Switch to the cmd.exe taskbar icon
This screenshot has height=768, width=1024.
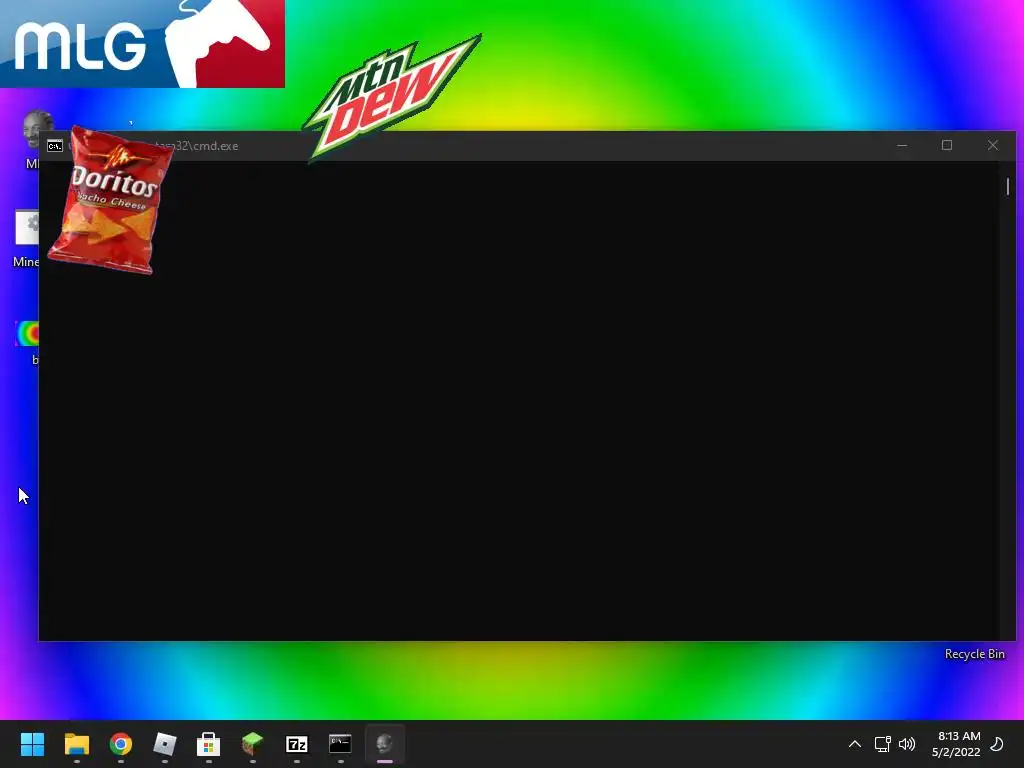pos(340,744)
